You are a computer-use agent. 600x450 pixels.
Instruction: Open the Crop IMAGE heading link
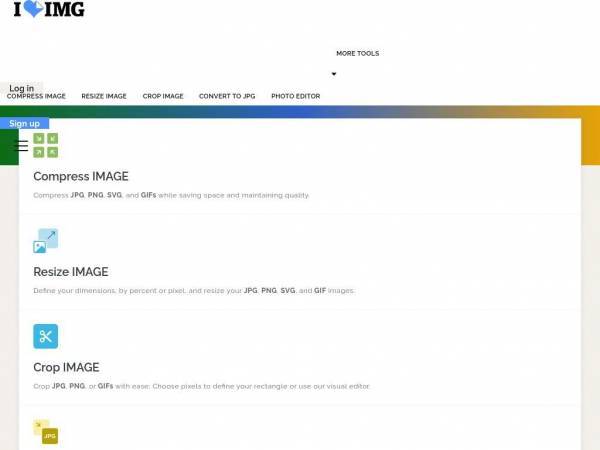pyautogui.click(x=66, y=367)
